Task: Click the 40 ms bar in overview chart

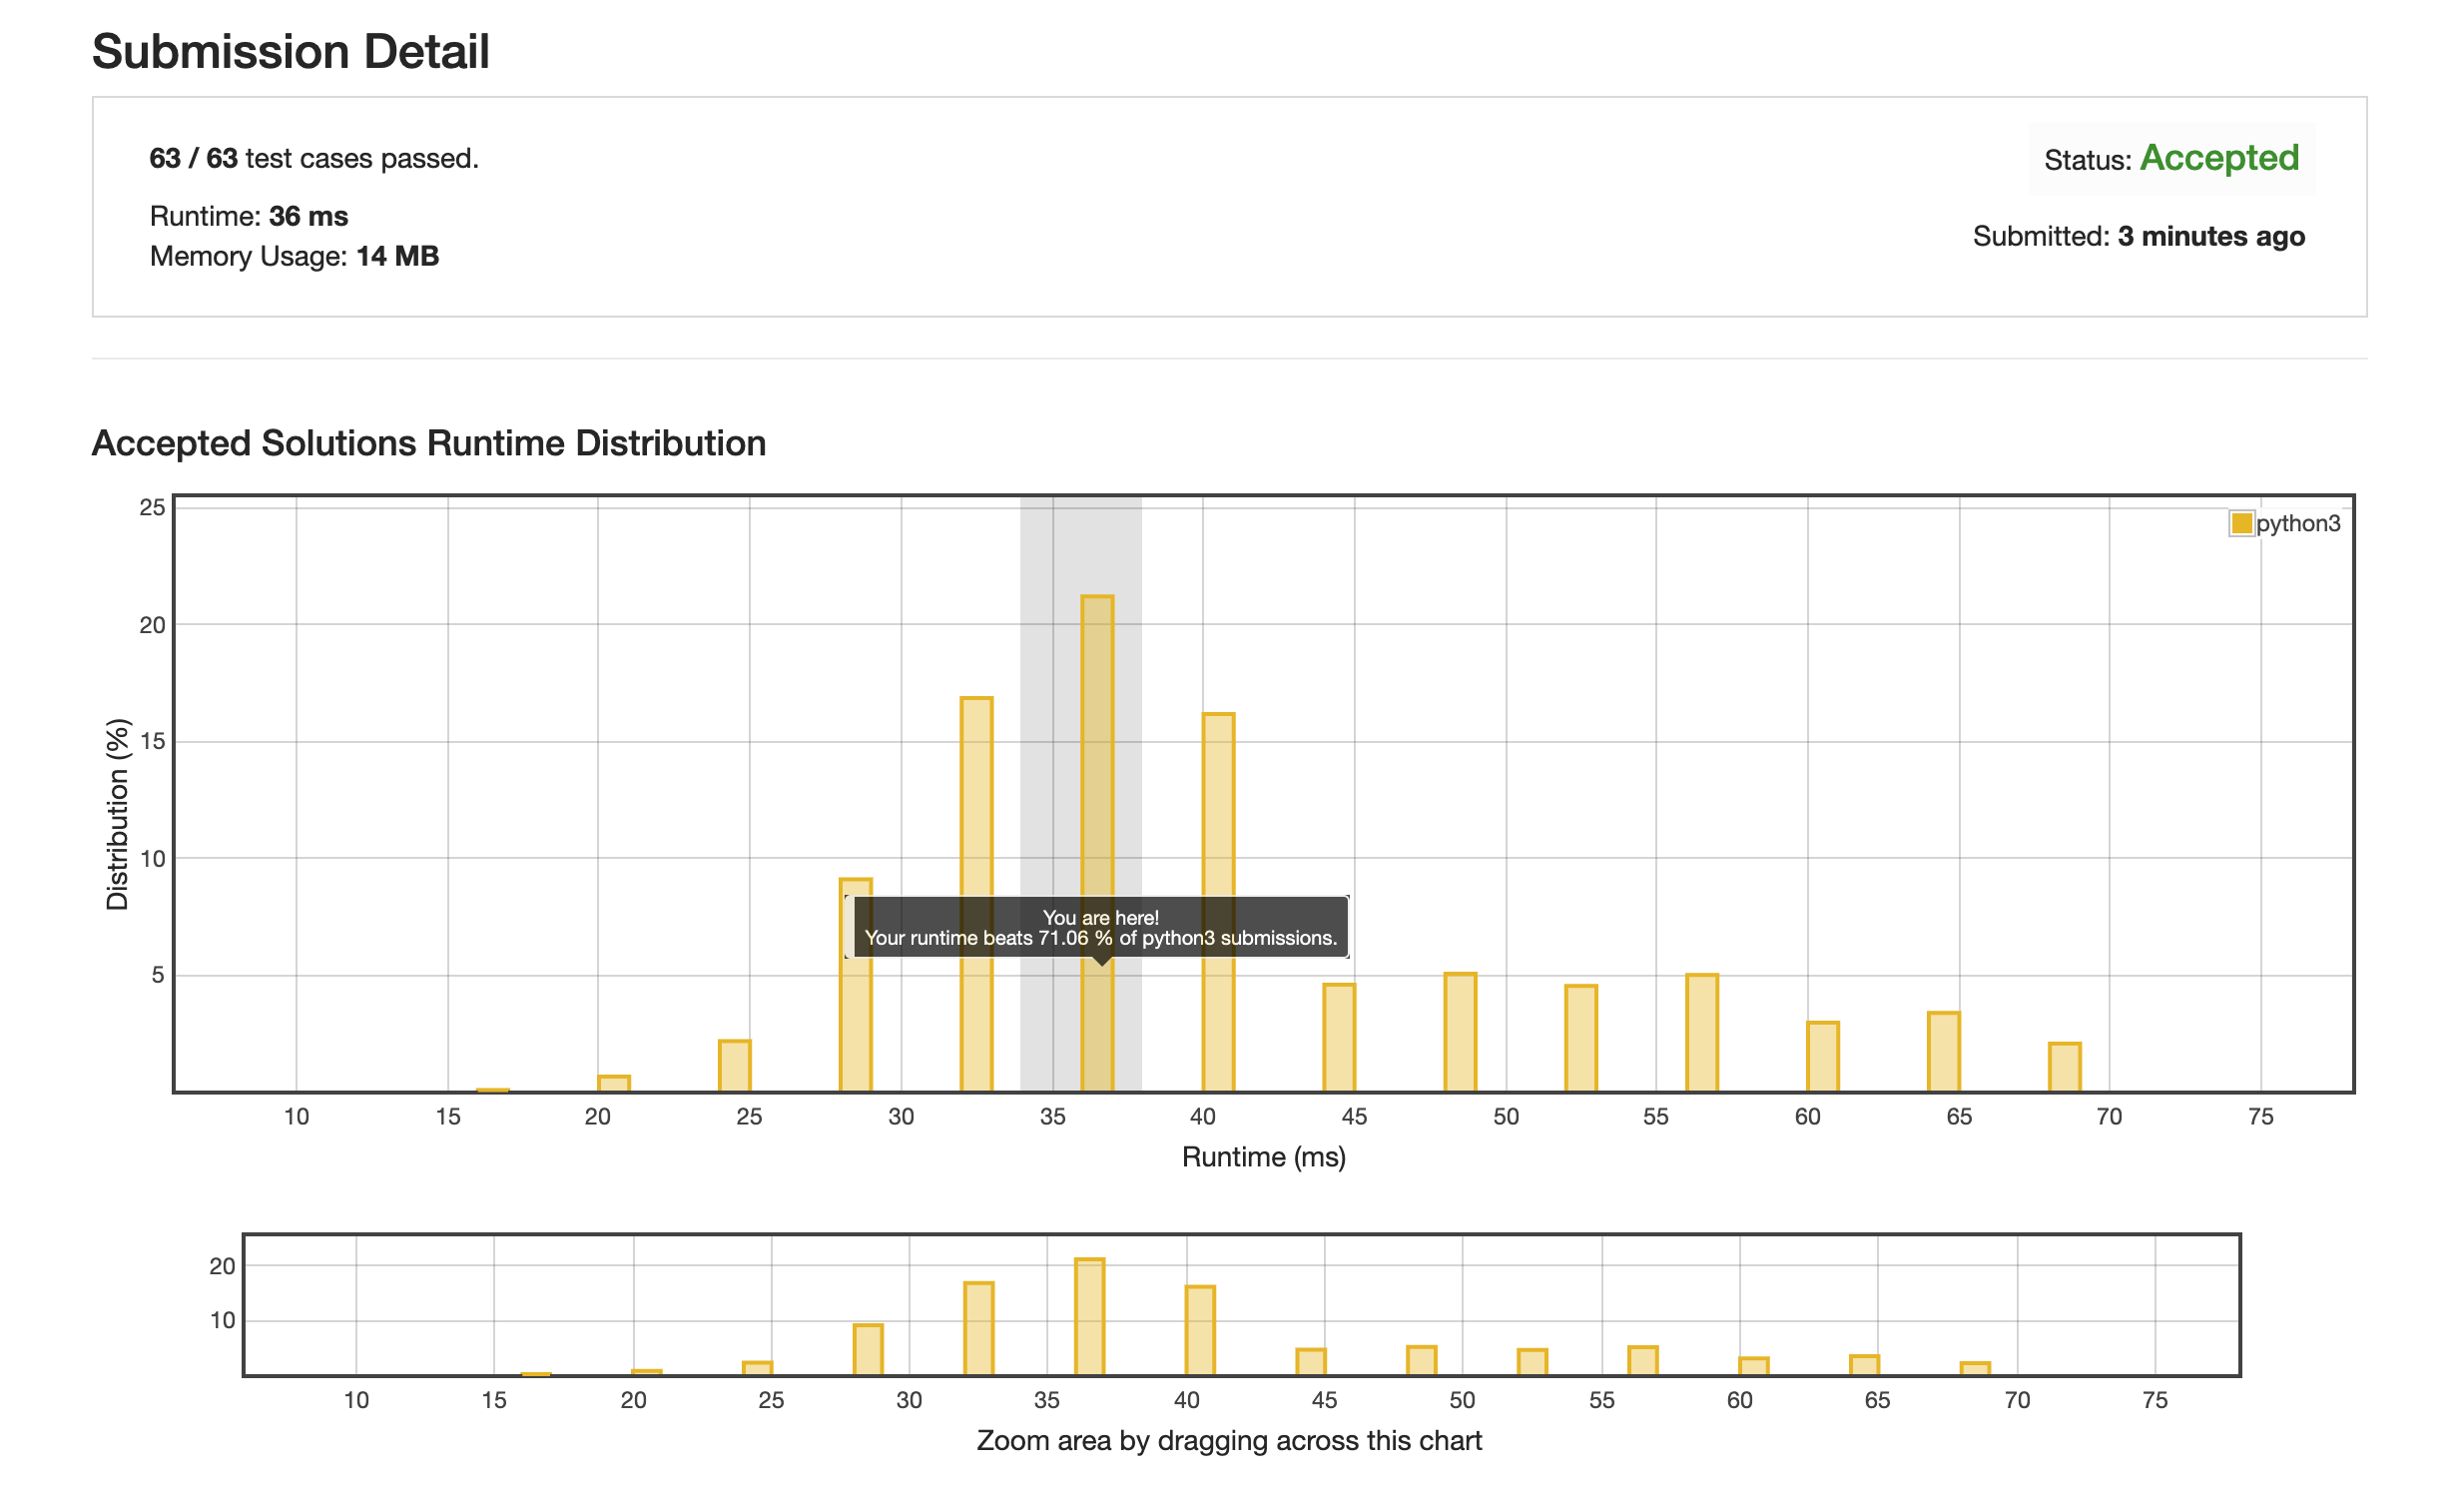Action: [x=1200, y=1330]
